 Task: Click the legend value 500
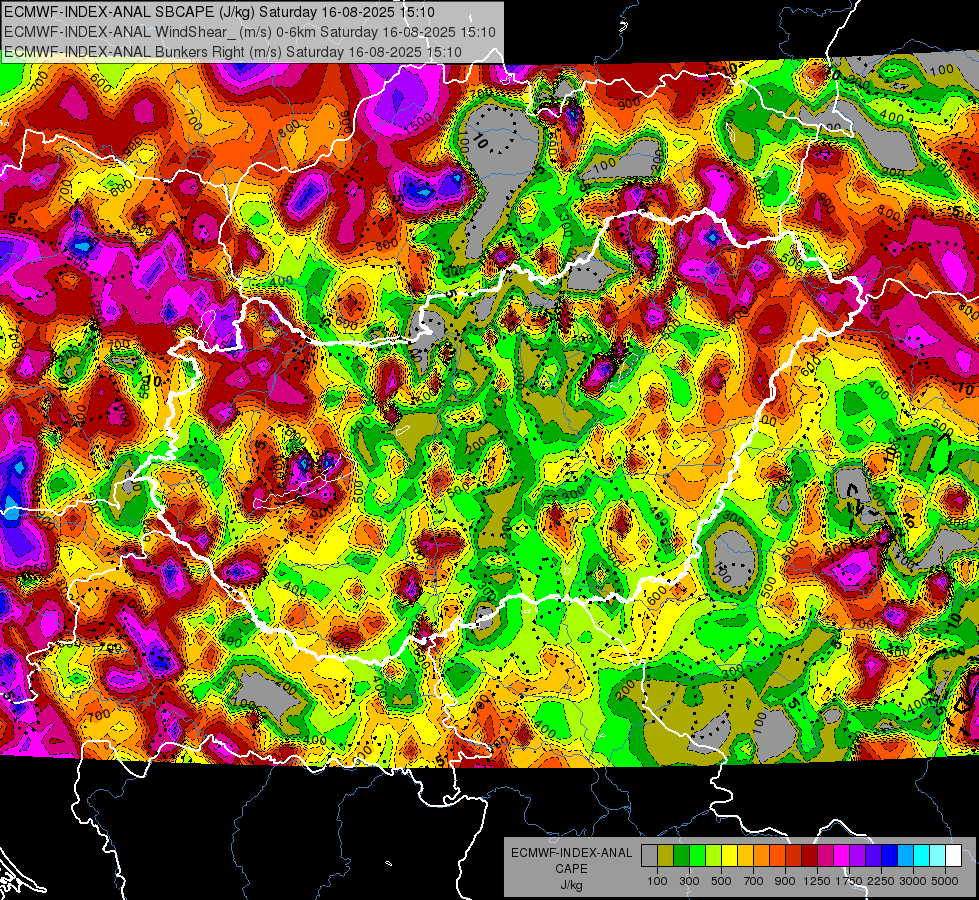[721, 881]
